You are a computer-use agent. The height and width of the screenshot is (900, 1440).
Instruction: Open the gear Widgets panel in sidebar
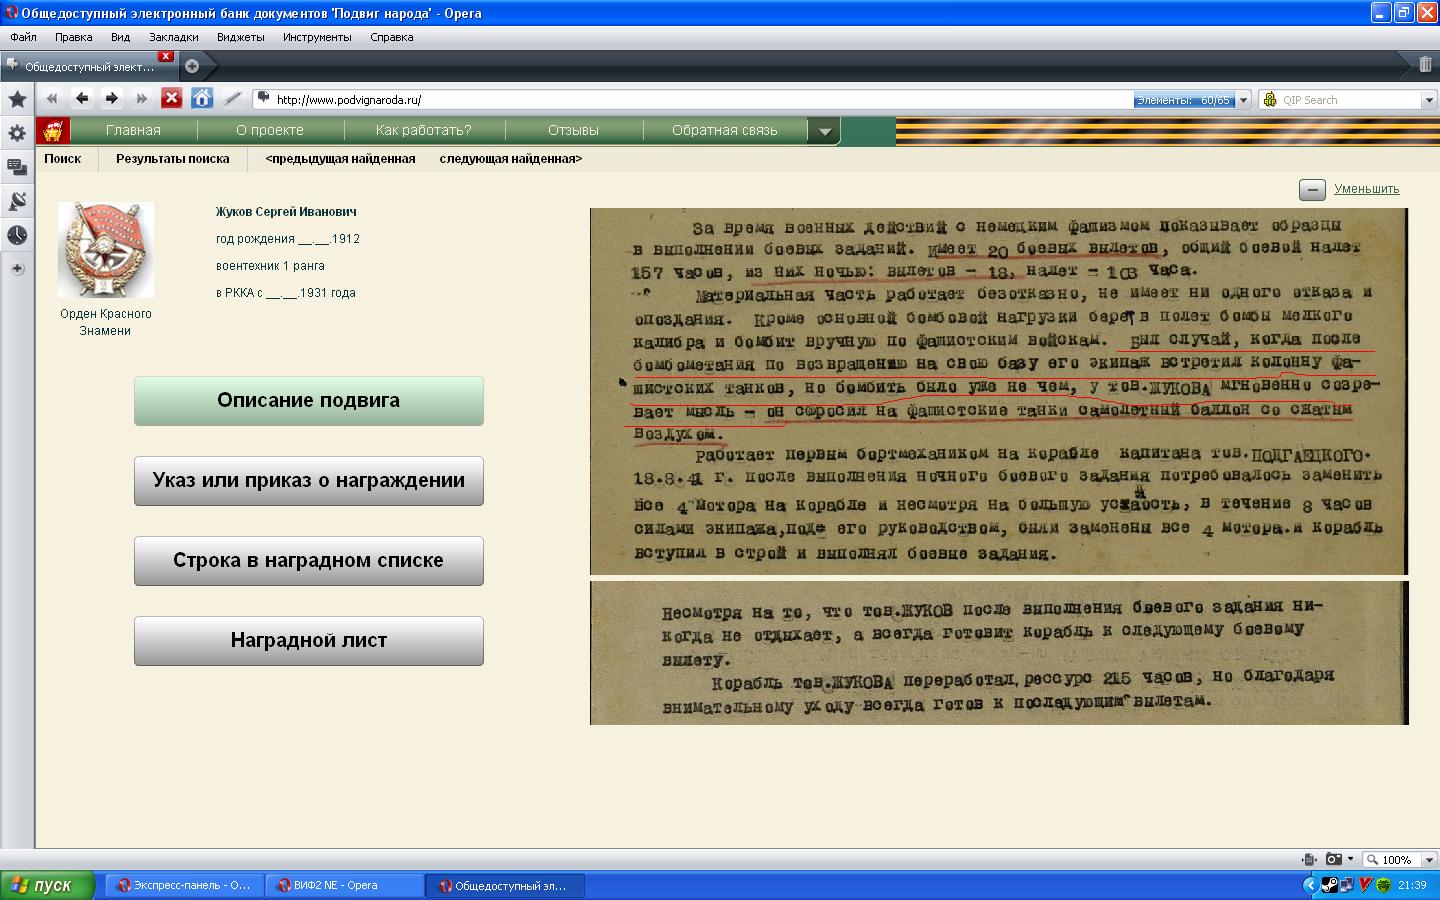(17, 133)
